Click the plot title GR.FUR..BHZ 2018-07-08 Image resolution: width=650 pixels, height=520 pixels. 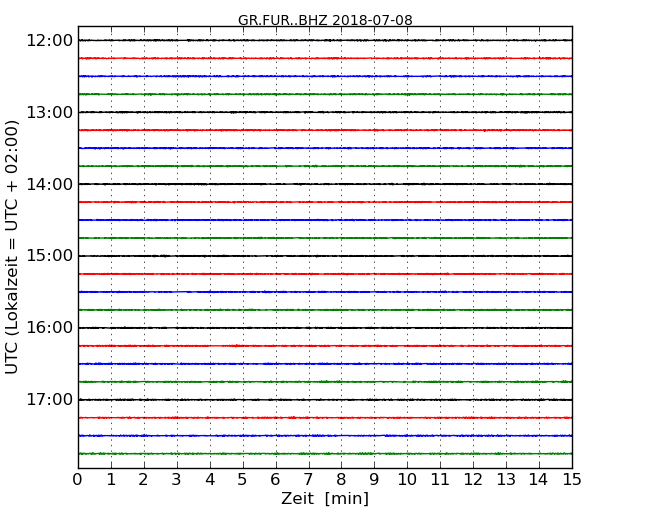pyautogui.click(x=325, y=20)
